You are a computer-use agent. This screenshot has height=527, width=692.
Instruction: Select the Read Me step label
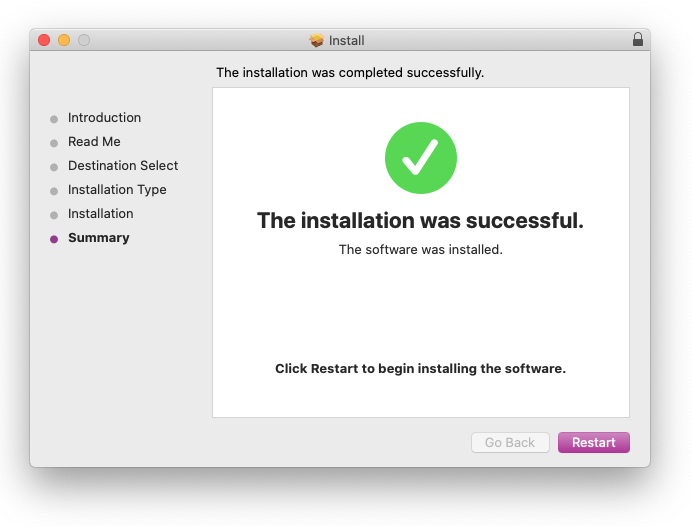coord(94,141)
